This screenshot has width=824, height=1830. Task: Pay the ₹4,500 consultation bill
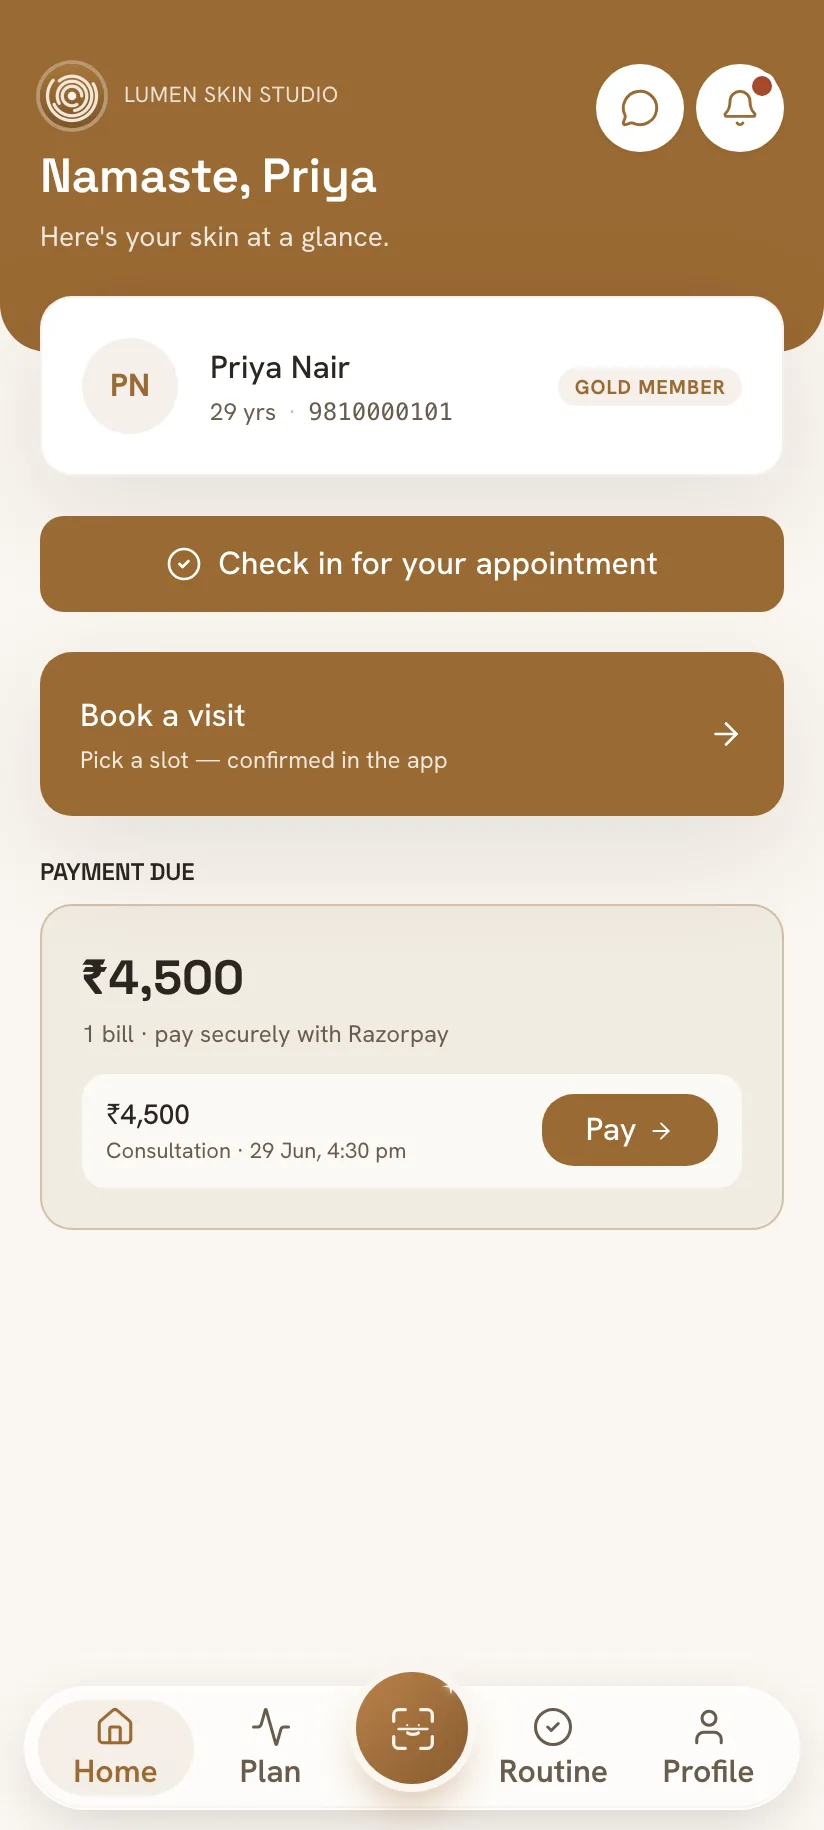[x=630, y=1130]
